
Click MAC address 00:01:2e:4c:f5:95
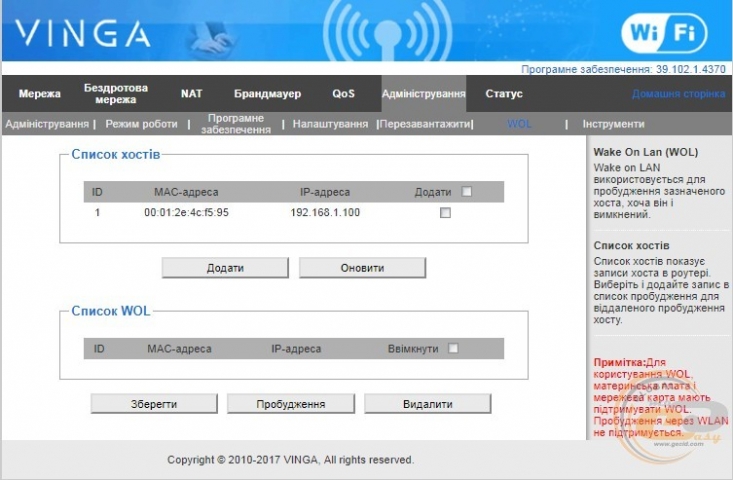point(186,213)
